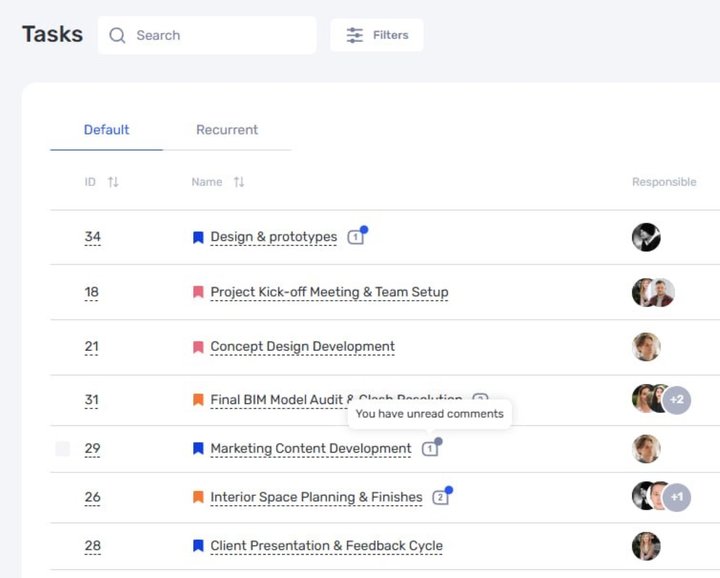Click the pink bookmark beside Concept Design Development
Viewport: 720px width, 578px height.
[198, 347]
